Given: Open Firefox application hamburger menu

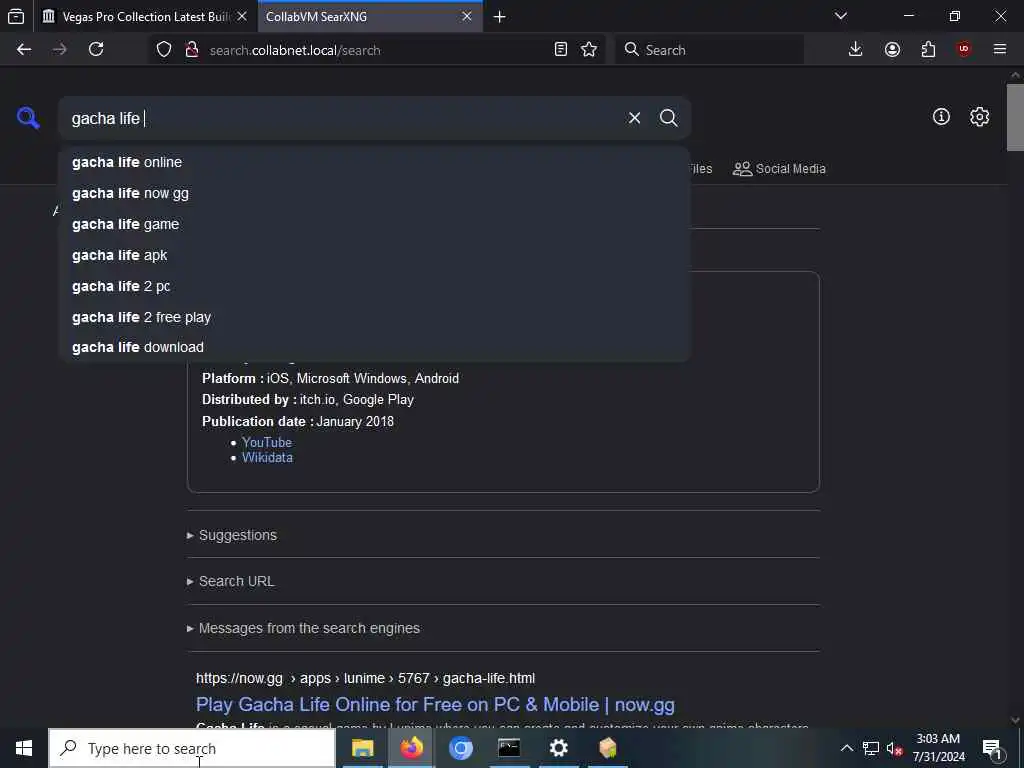Looking at the screenshot, I should (999, 50).
